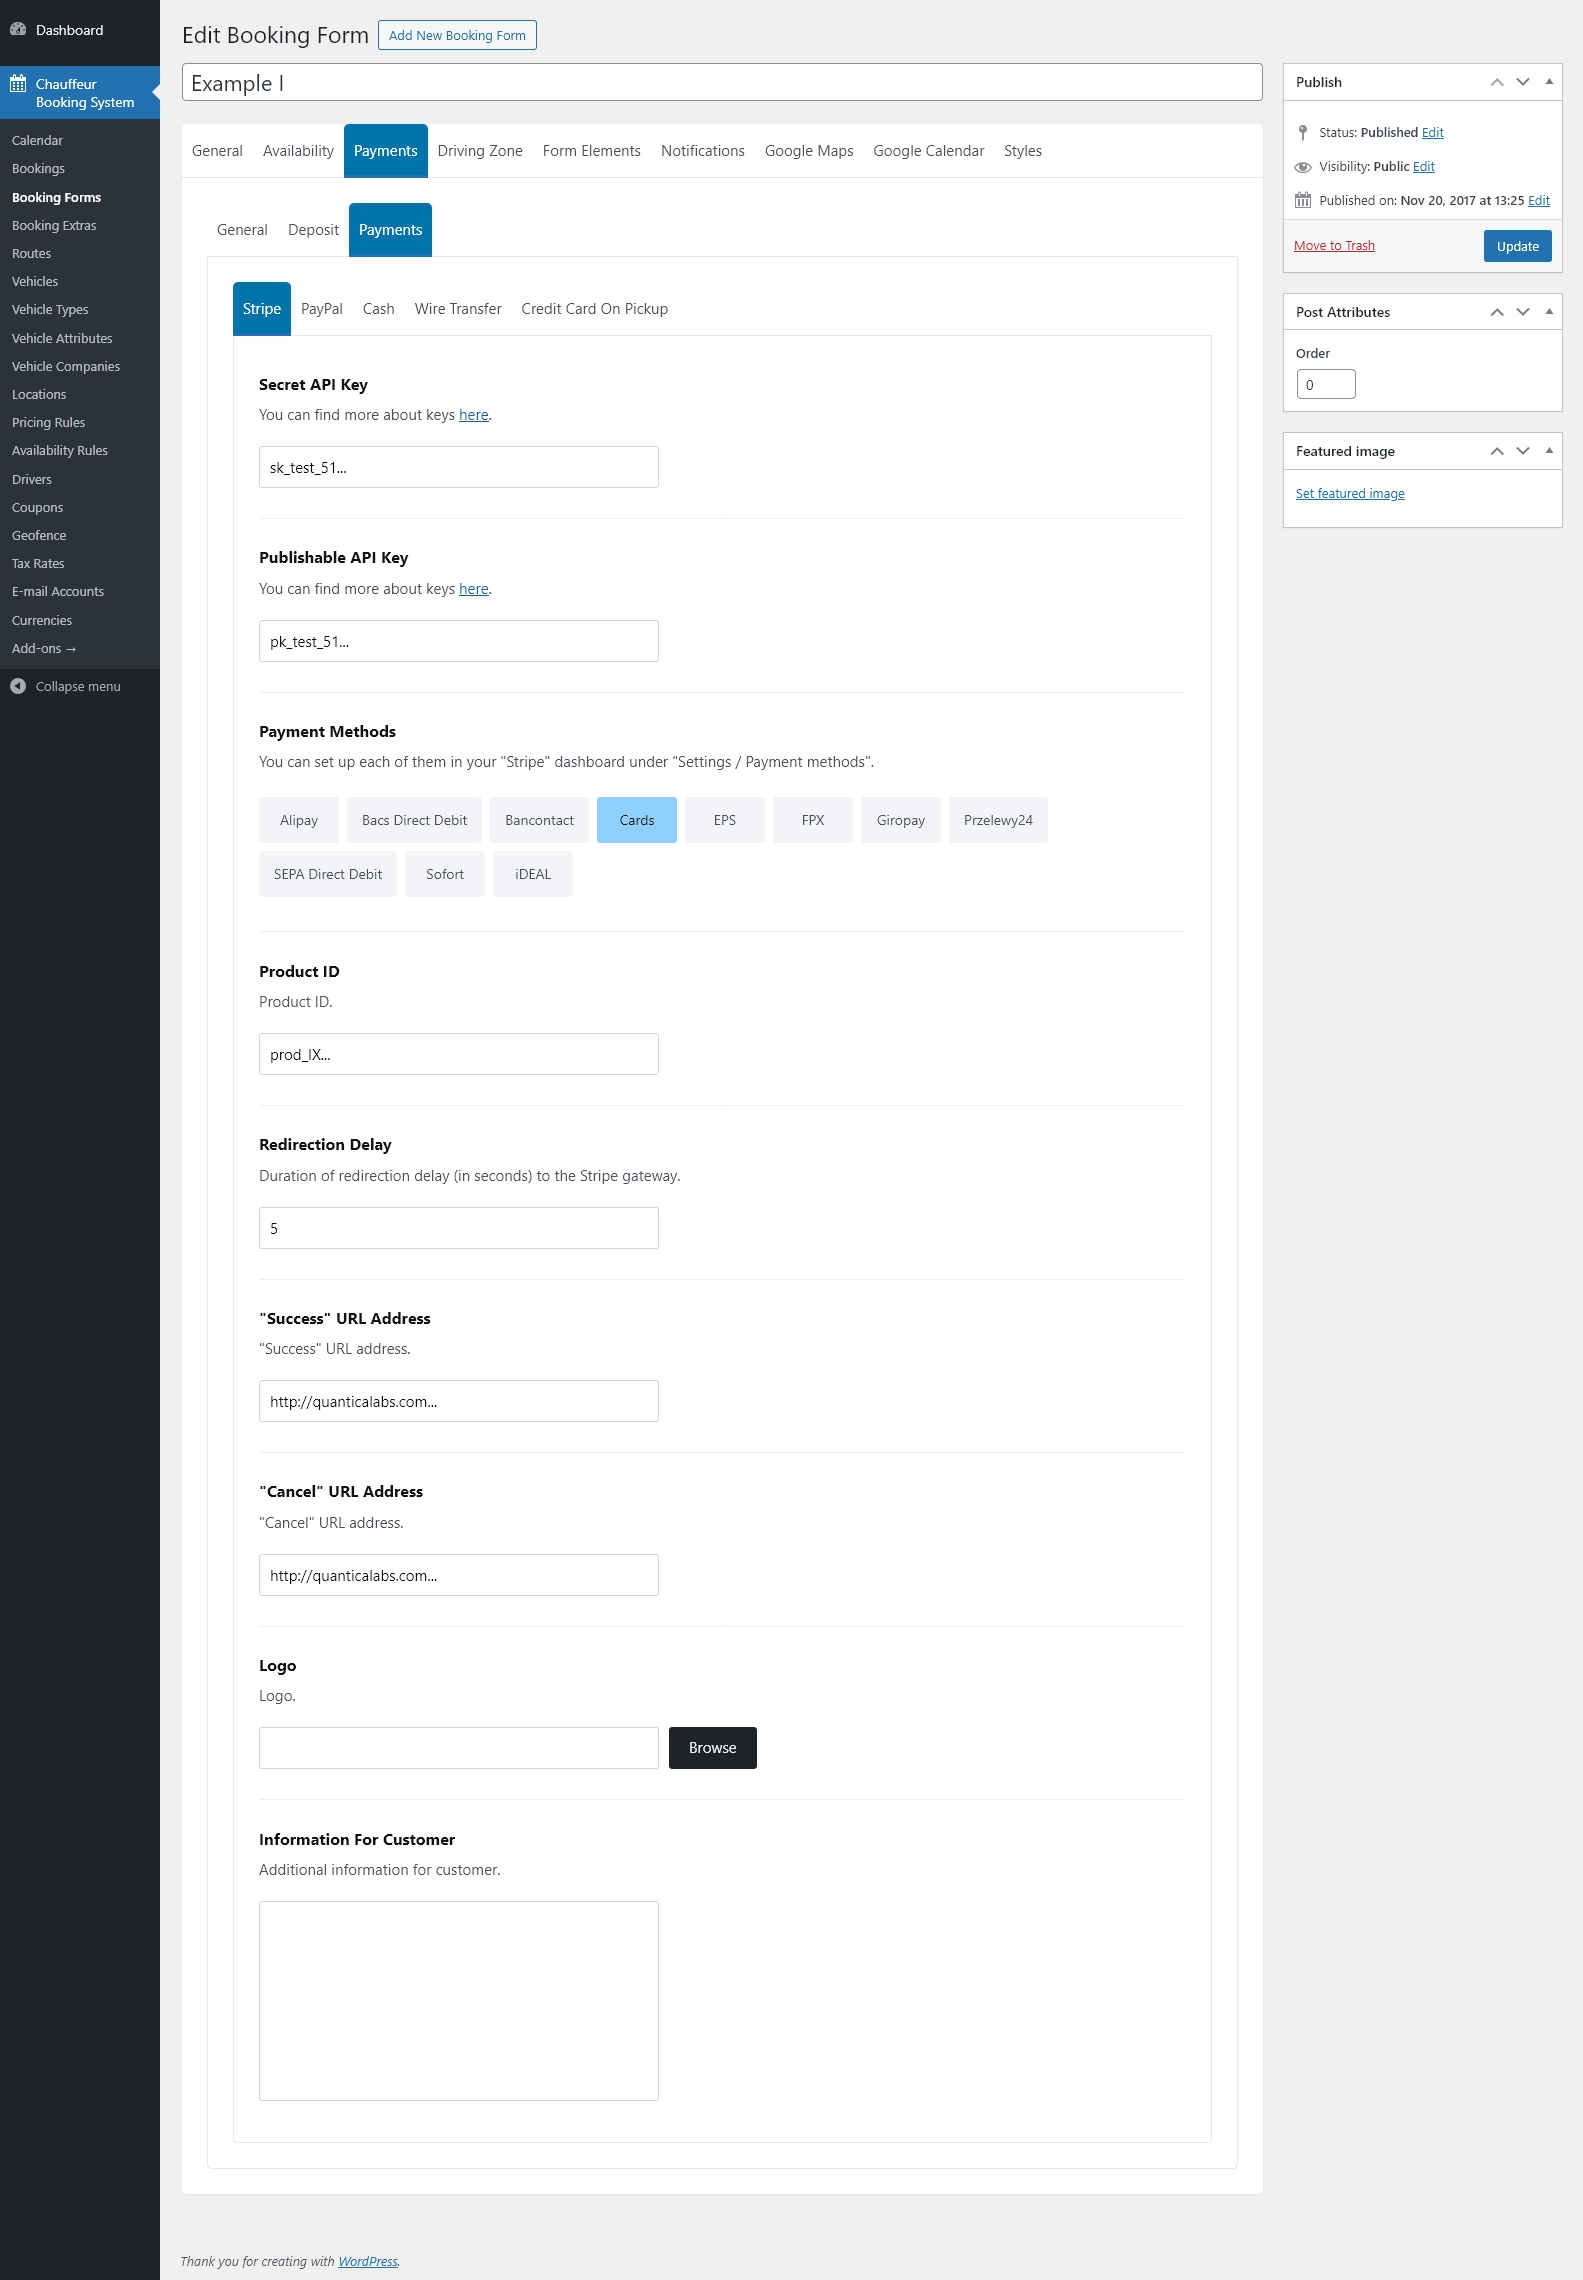Open the Google Maps tab
Image resolution: width=1583 pixels, height=2280 pixels.
pyautogui.click(x=808, y=151)
